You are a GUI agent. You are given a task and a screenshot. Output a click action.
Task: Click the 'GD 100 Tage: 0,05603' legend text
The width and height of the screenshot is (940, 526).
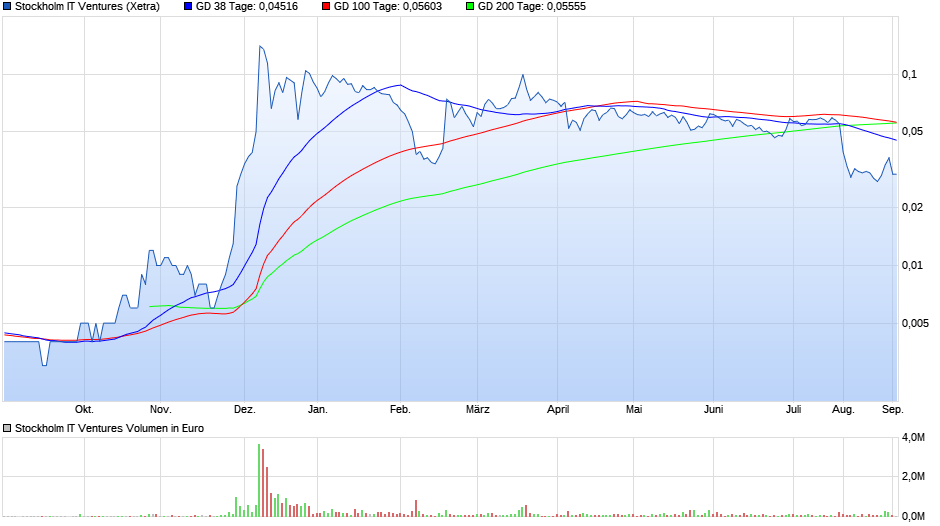[388, 7]
